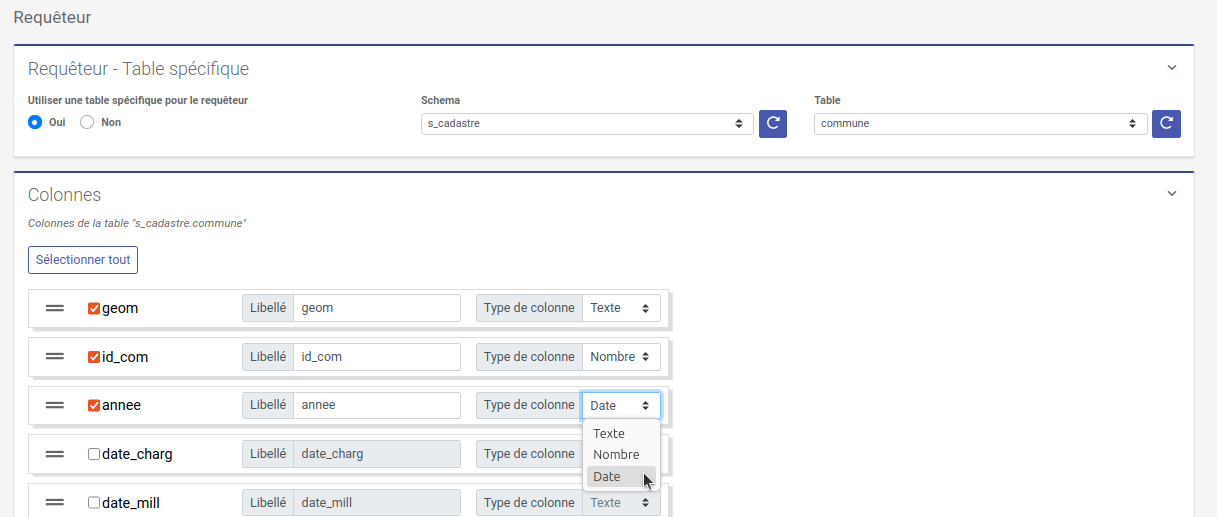Open the Table dropdown commune
The width and height of the screenshot is (1217, 517).
coord(980,124)
